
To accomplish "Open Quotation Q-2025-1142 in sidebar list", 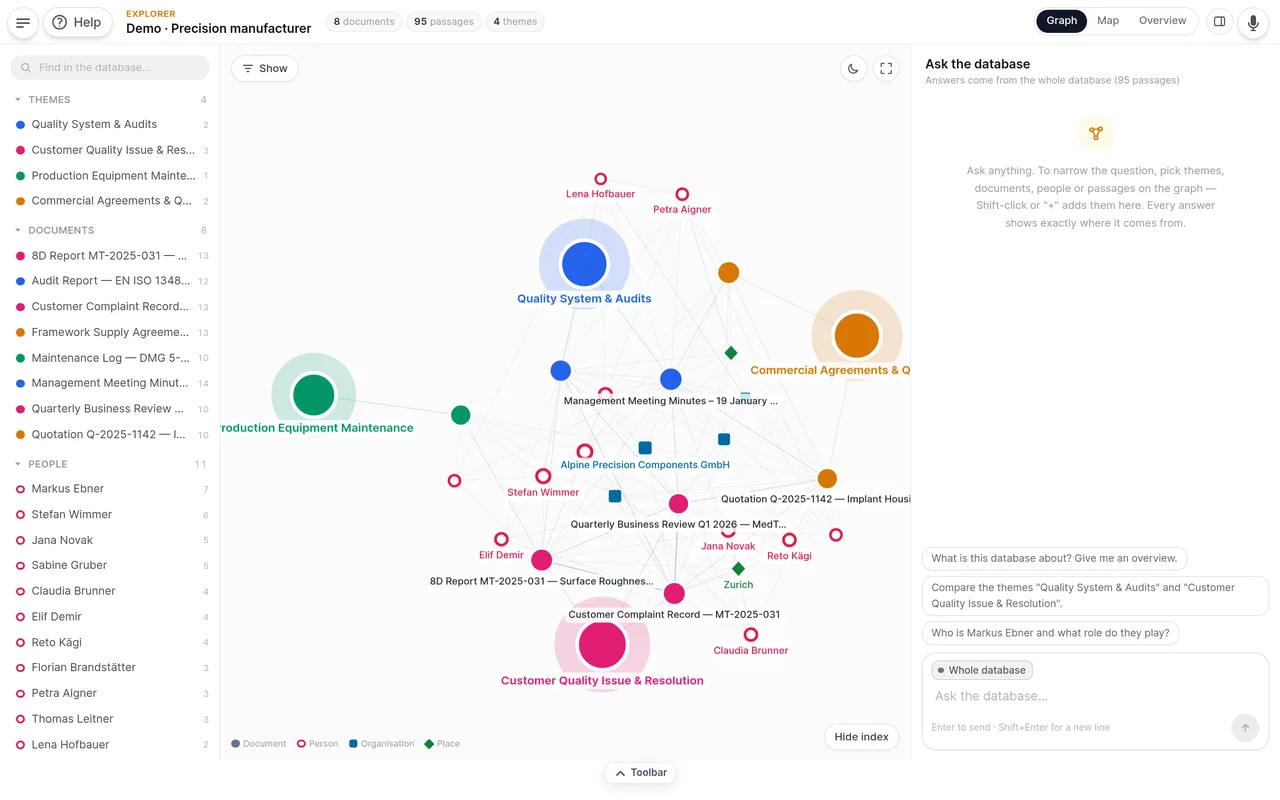I will (110, 434).
